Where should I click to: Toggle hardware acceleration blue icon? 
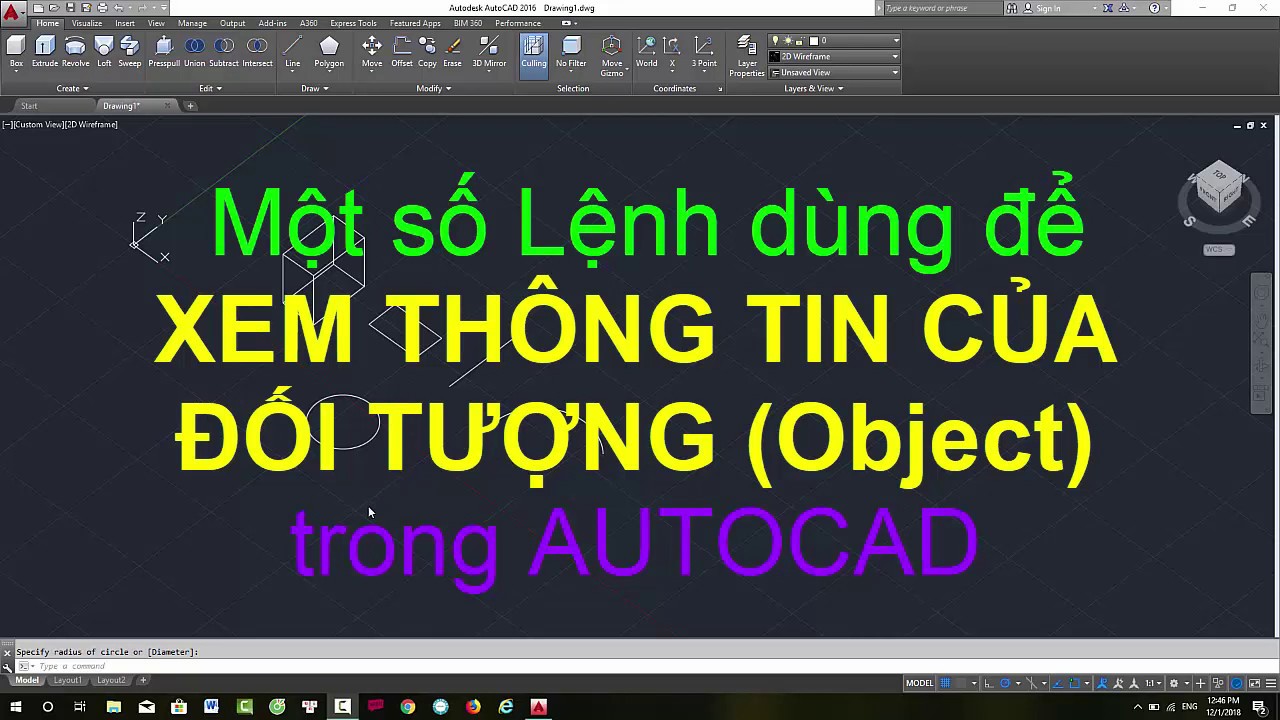[x=1237, y=683]
